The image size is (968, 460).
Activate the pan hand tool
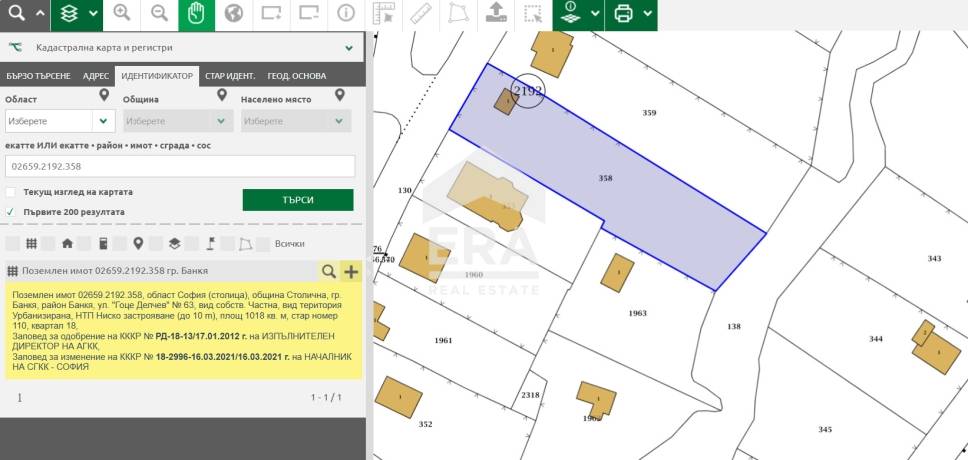pos(196,14)
